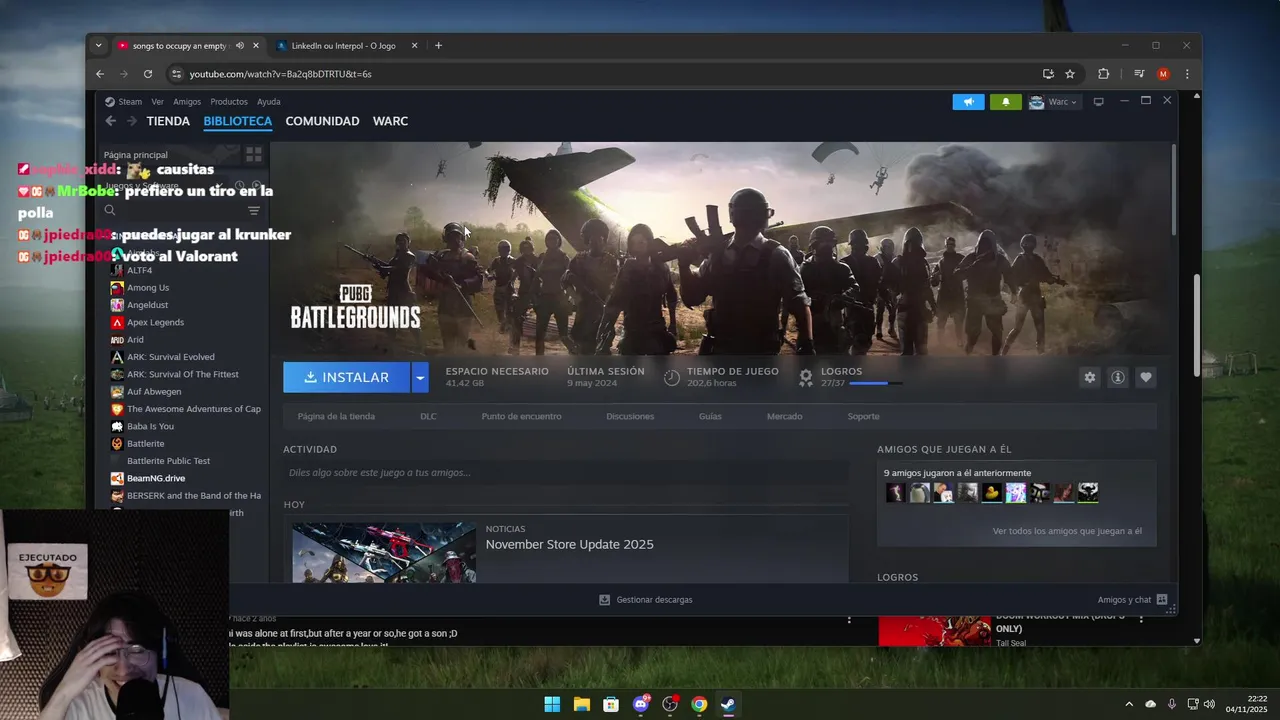Screen dimensions: 1280x720
Task: Mute the YouTube tab audio icon
Action: (240, 46)
